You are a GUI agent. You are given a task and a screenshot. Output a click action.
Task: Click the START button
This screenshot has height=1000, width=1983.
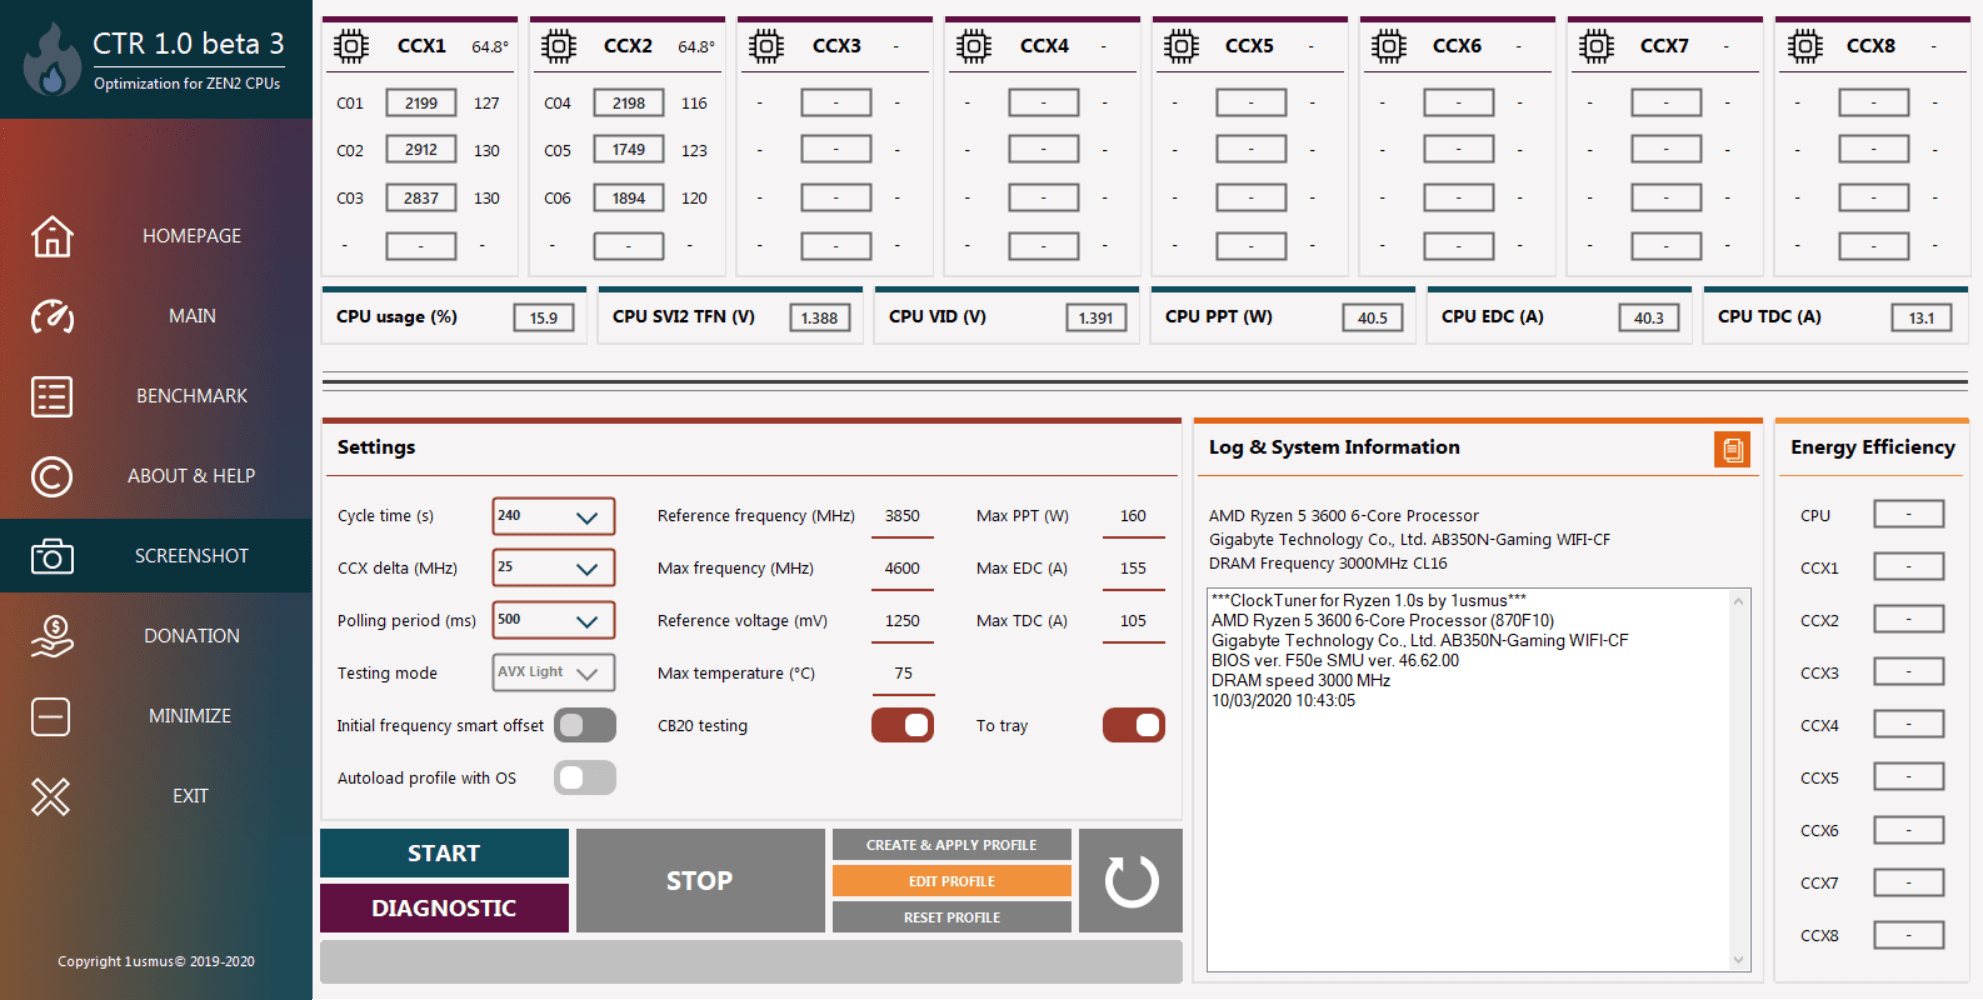point(444,853)
